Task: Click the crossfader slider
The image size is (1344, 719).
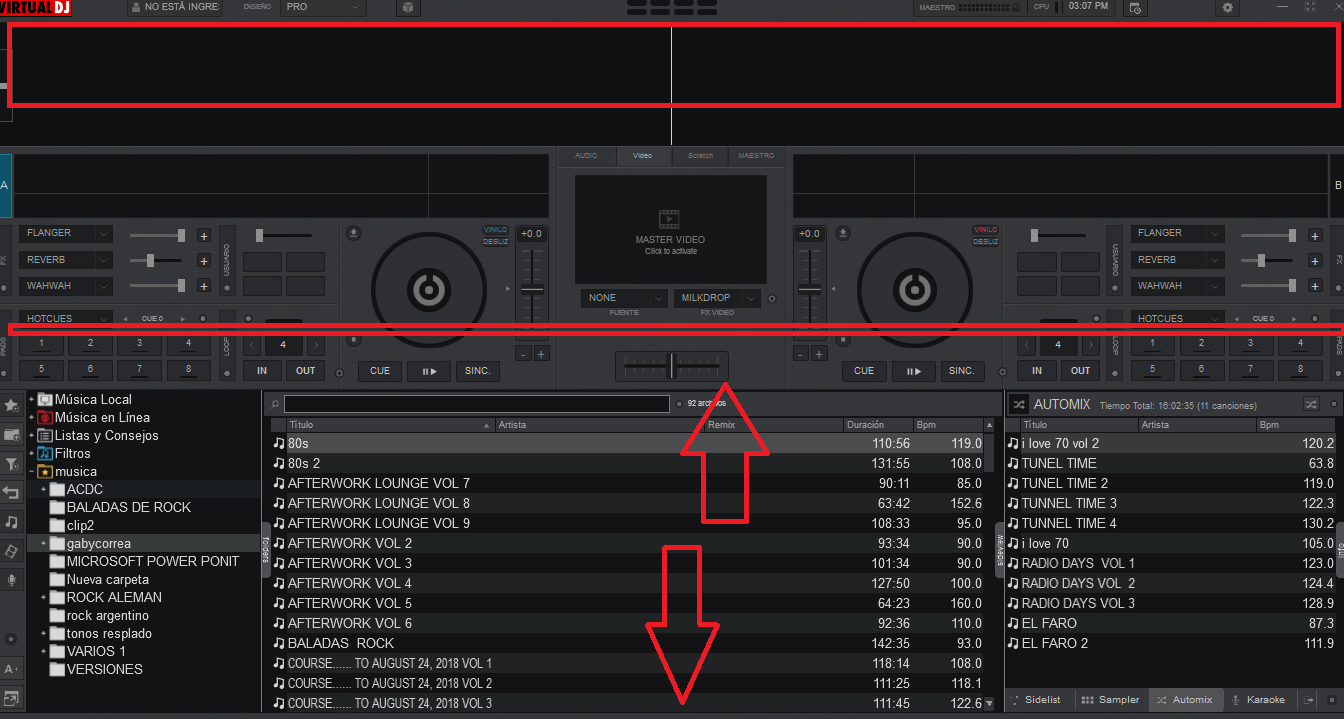Action: [672, 366]
